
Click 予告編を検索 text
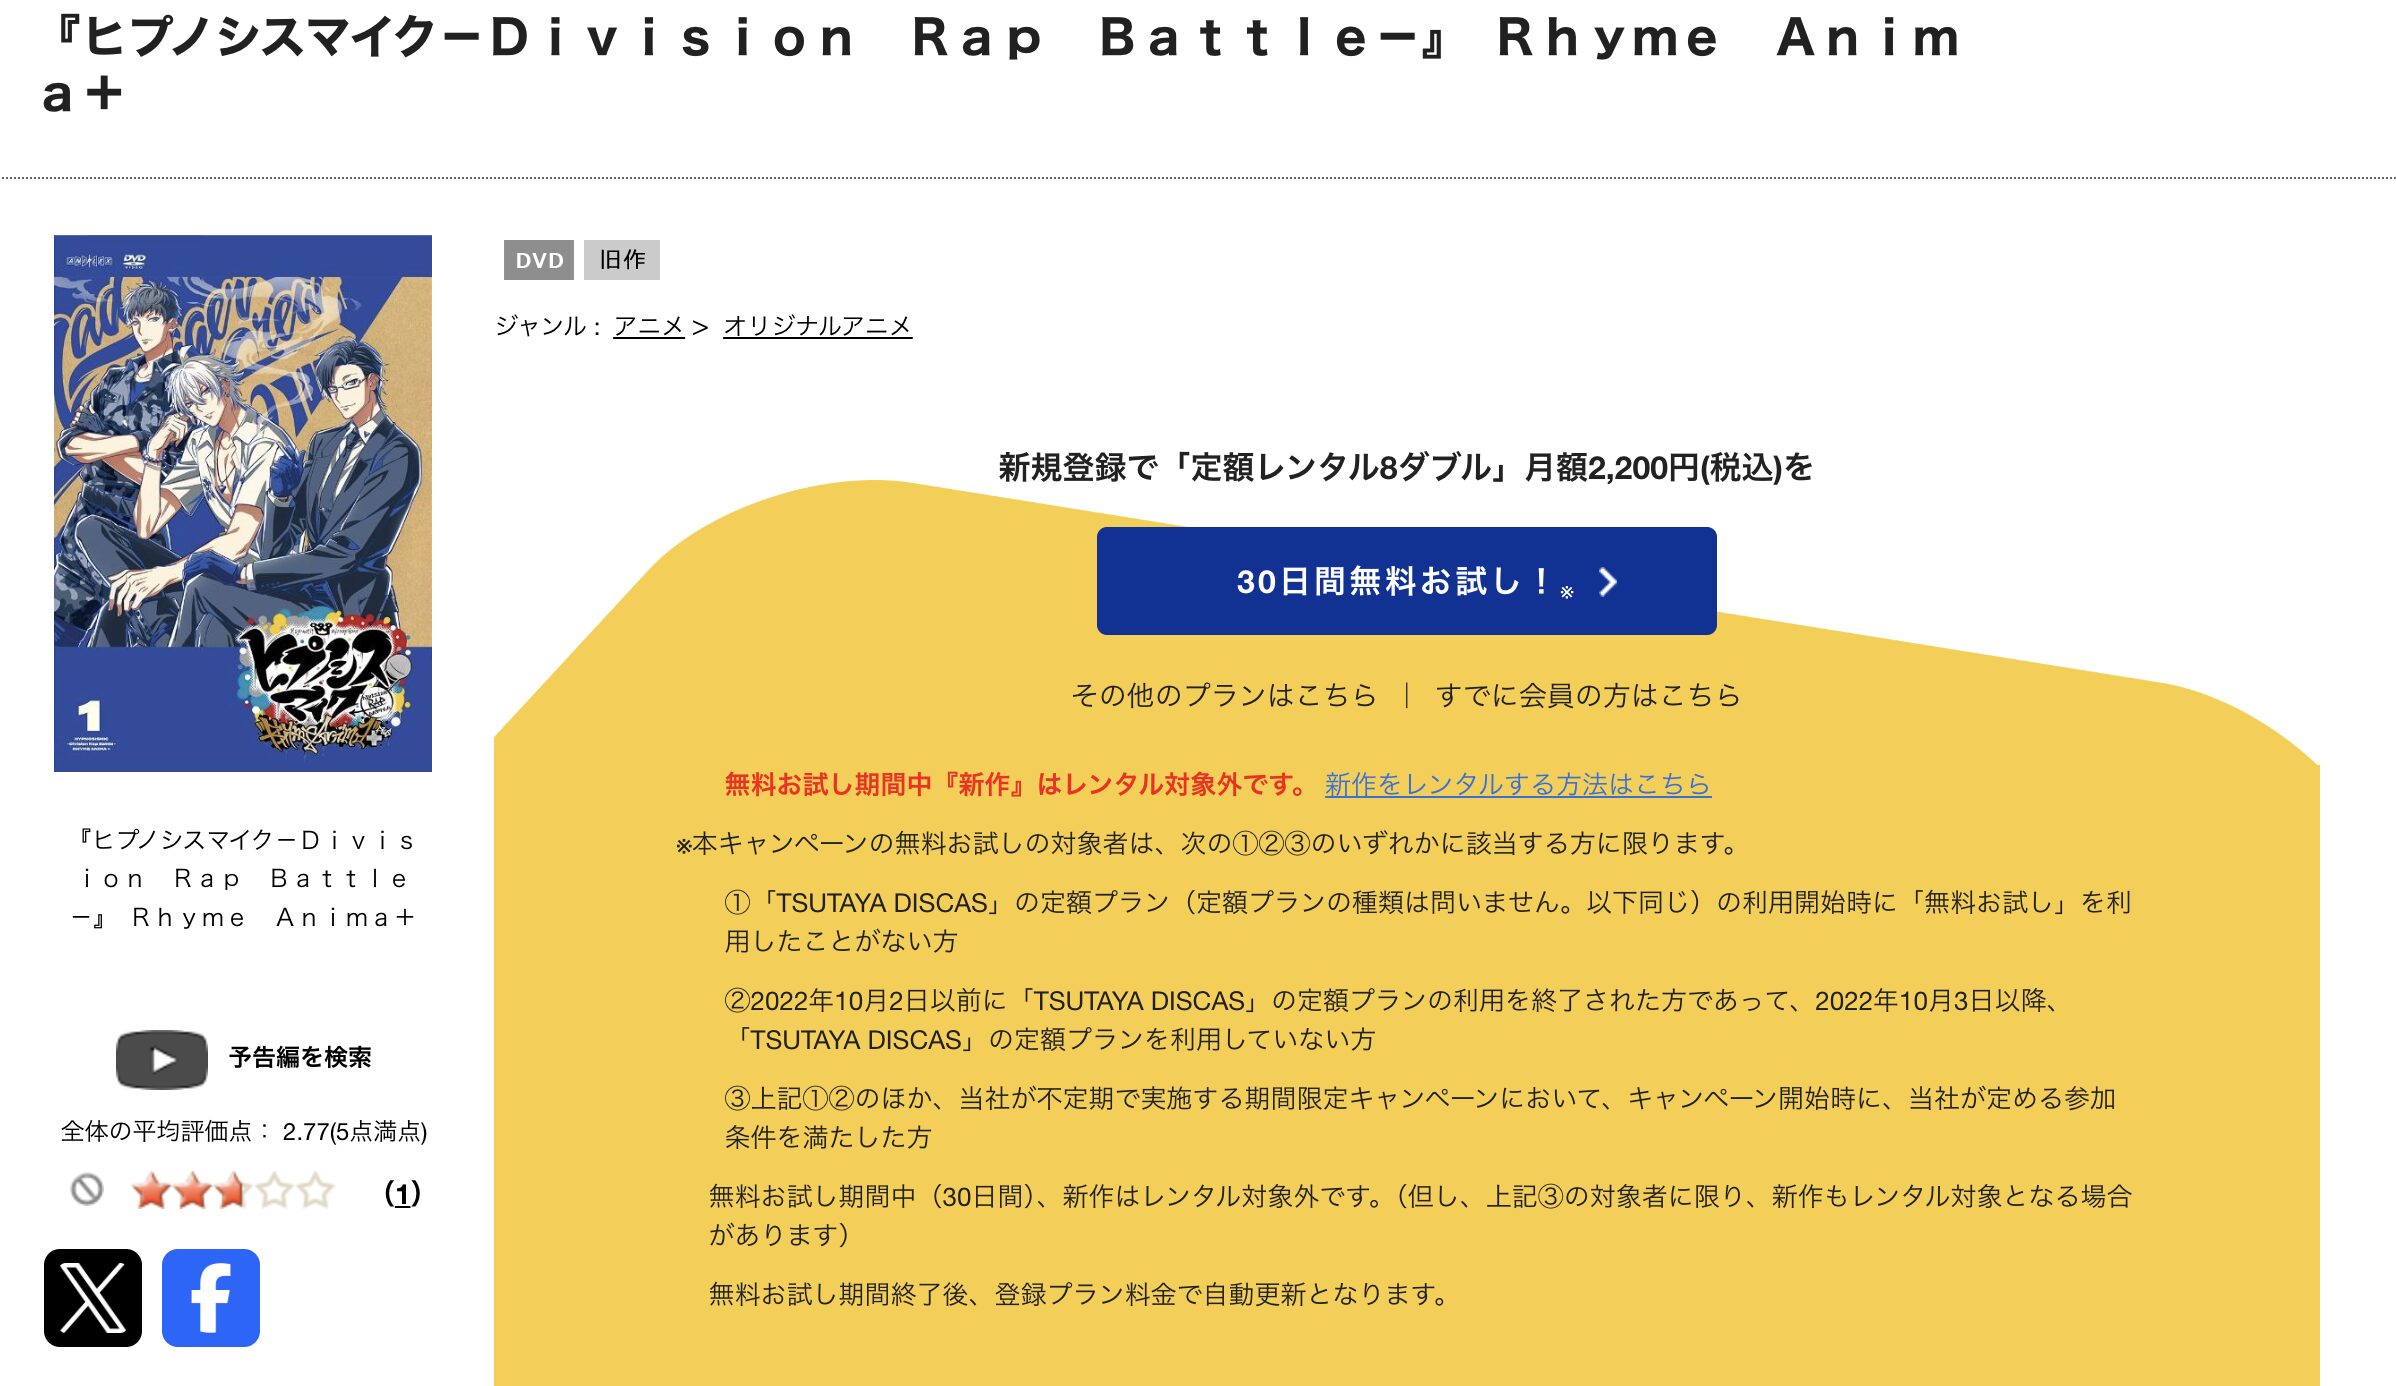(300, 1058)
